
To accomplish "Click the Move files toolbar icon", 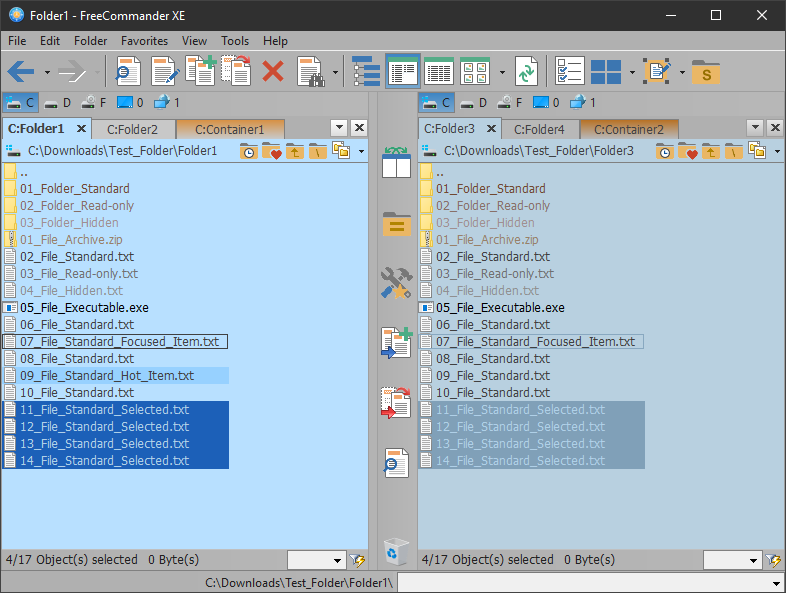I will (x=236, y=70).
